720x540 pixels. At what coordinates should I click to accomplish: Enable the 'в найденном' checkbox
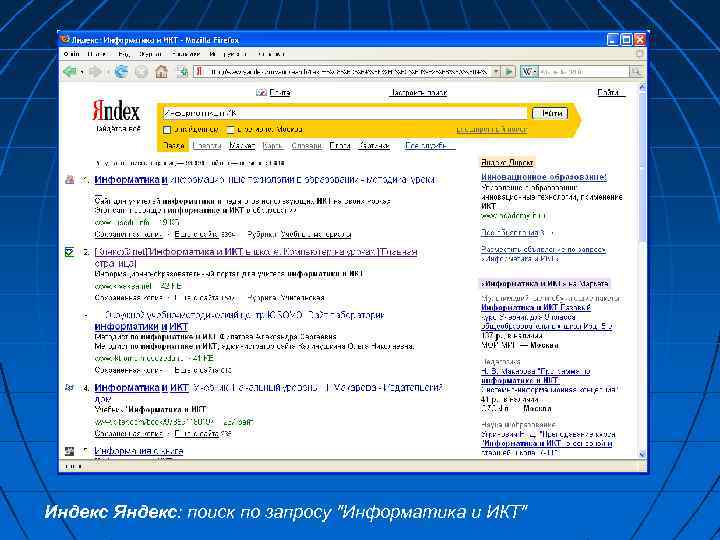(167, 130)
